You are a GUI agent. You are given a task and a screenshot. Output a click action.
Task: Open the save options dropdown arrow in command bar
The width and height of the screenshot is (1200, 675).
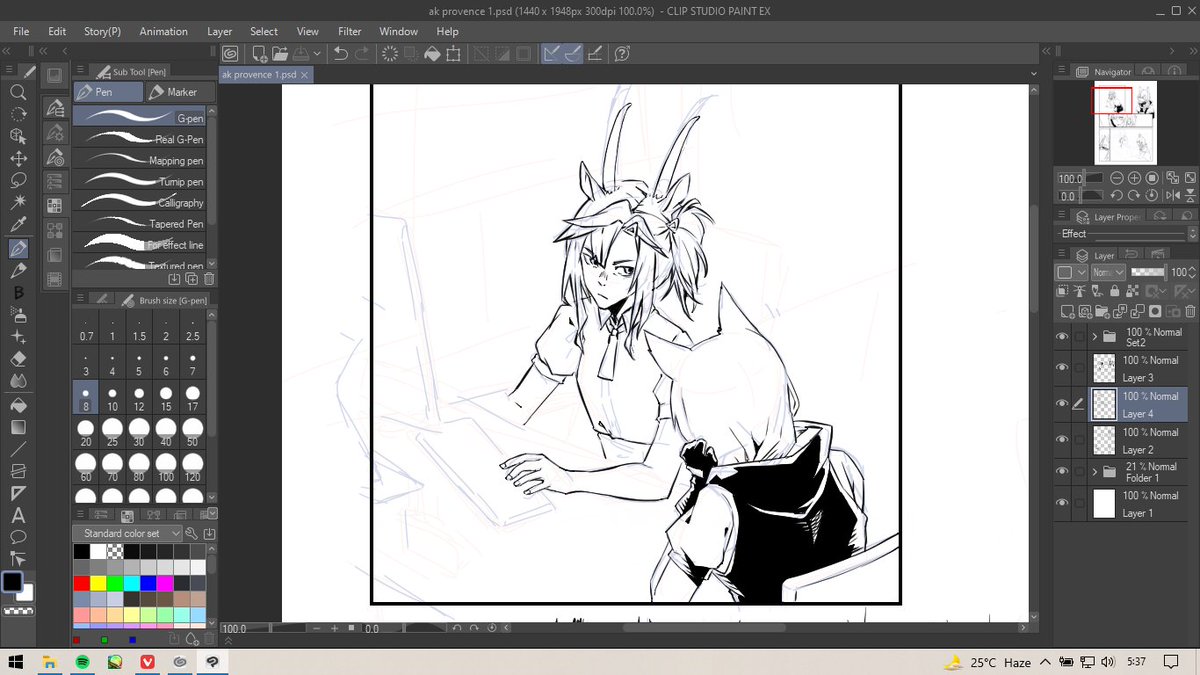coord(317,54)
